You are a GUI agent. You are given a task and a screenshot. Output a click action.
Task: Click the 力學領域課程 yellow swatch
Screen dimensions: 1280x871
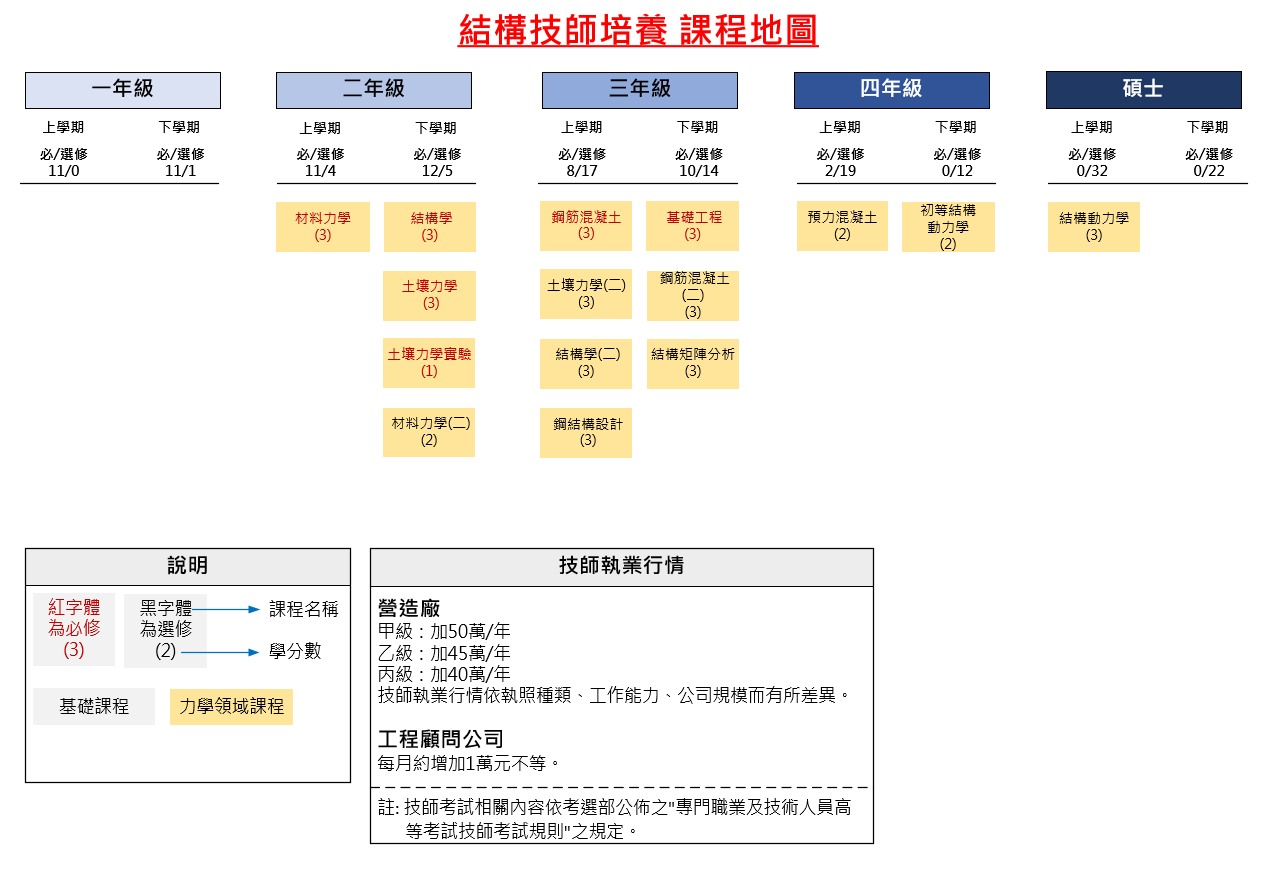pyautogui.click(x=230, y=707)
